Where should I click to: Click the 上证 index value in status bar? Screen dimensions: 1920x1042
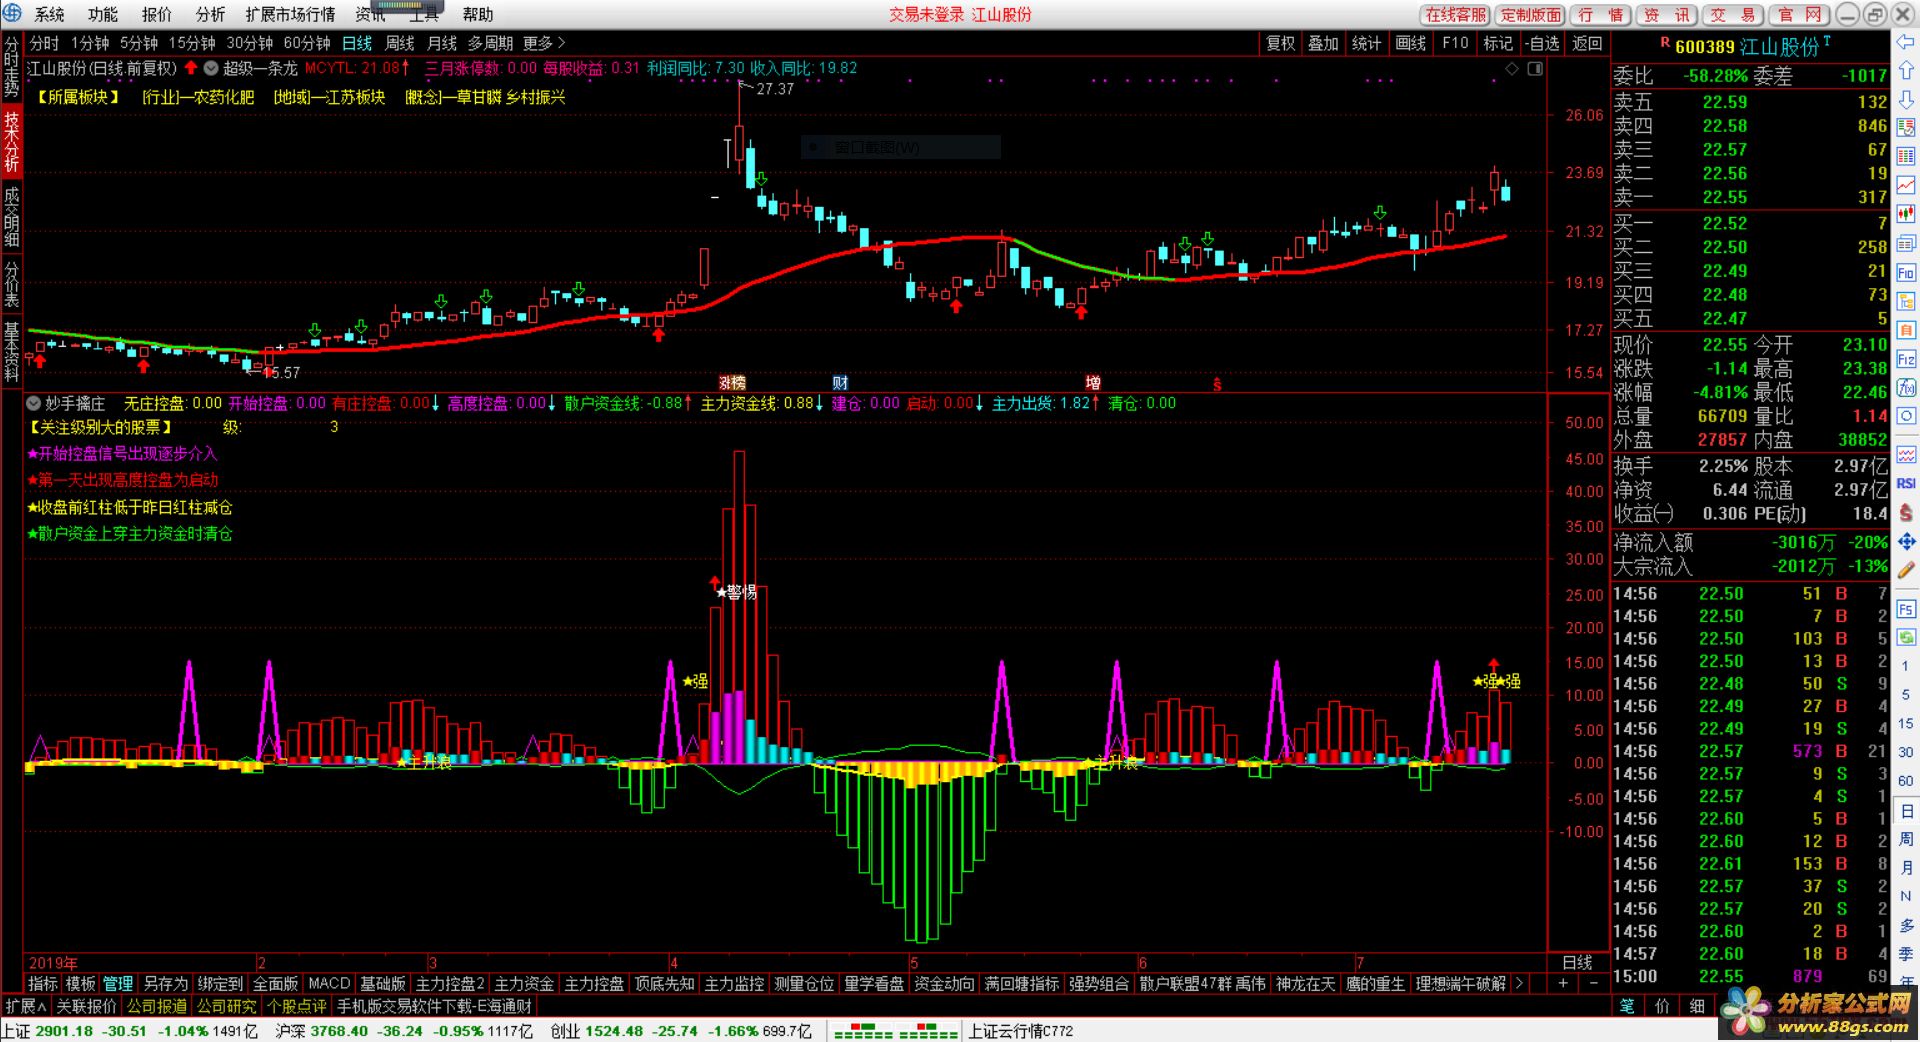(x=64, y=1031)
